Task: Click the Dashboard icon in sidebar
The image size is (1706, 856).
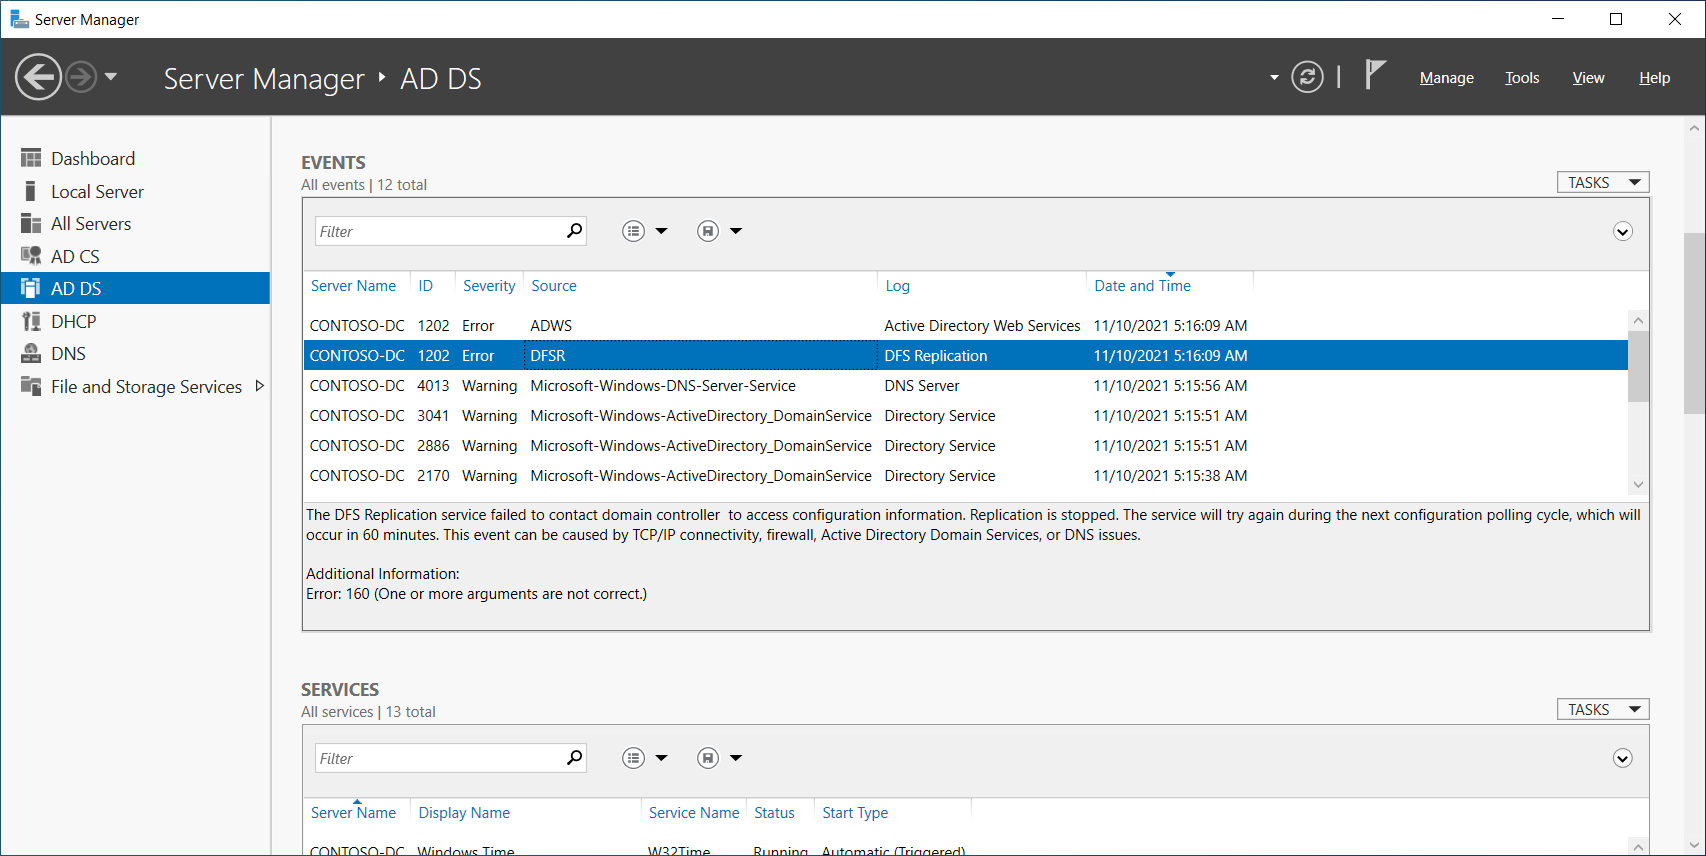Action: point(31,158)
